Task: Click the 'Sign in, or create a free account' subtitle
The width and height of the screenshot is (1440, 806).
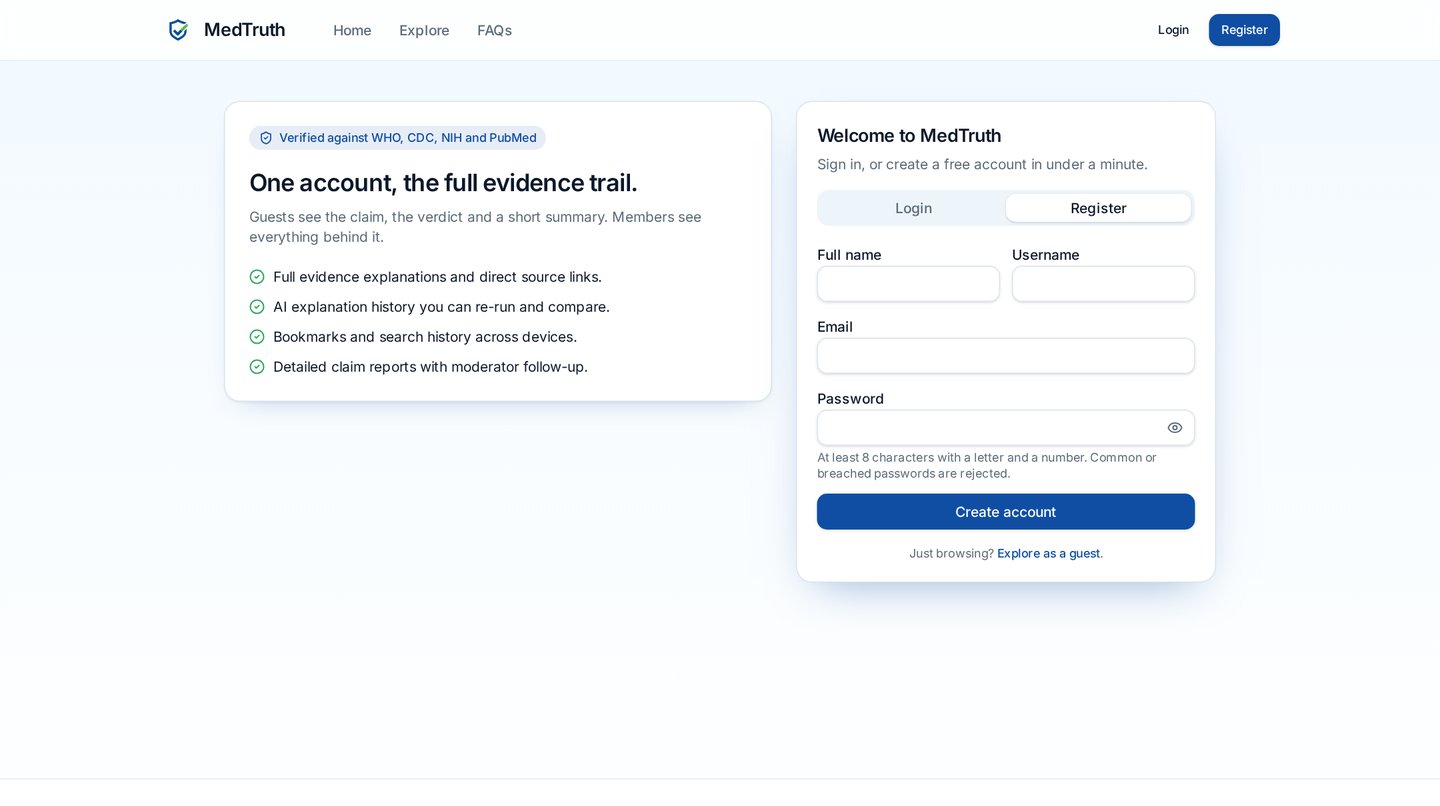Action: point(982,164)
